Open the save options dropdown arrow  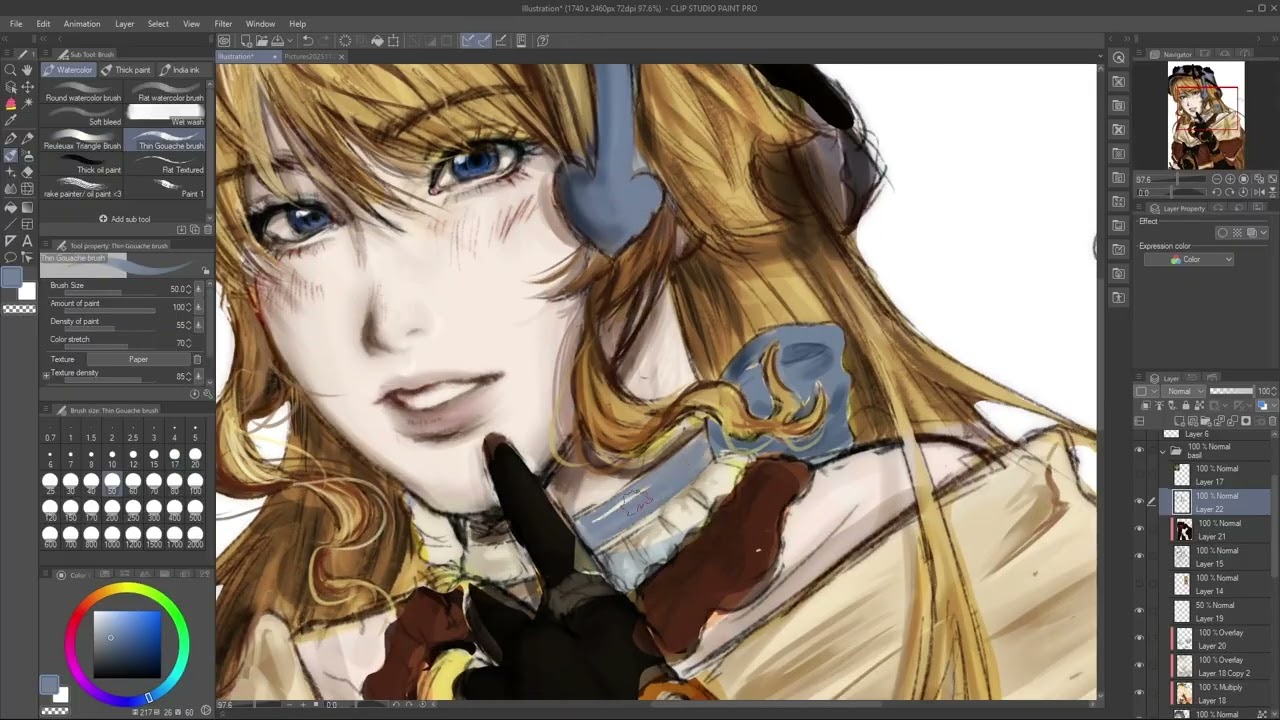(288, 41)
